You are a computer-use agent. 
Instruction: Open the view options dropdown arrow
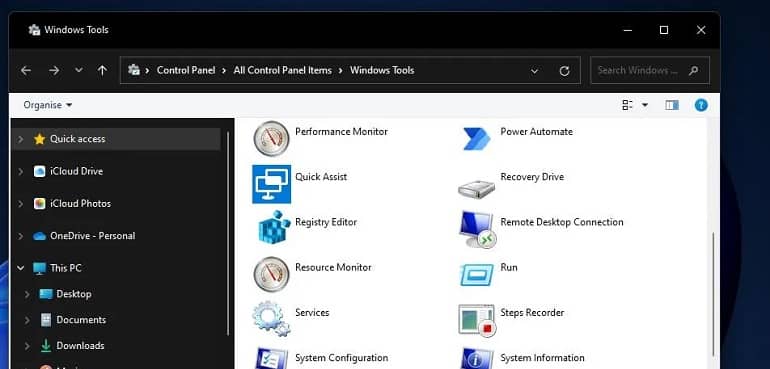(x=645, y=105)
